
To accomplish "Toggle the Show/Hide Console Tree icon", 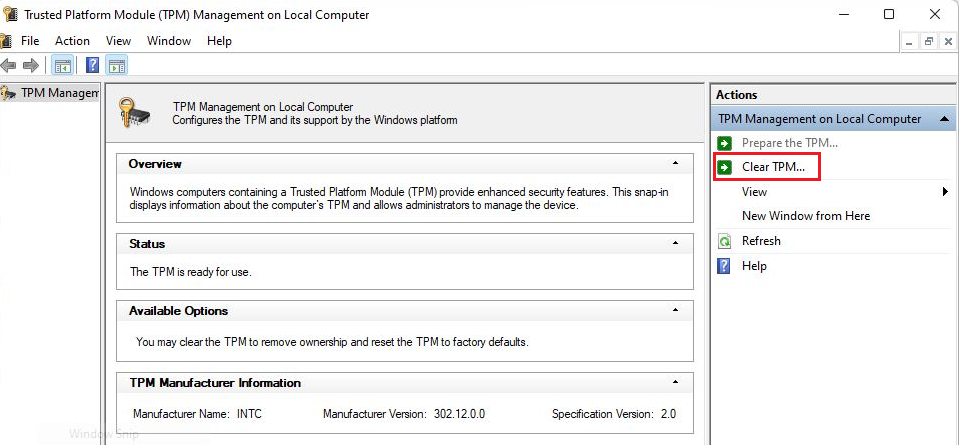I will (62, 65).
